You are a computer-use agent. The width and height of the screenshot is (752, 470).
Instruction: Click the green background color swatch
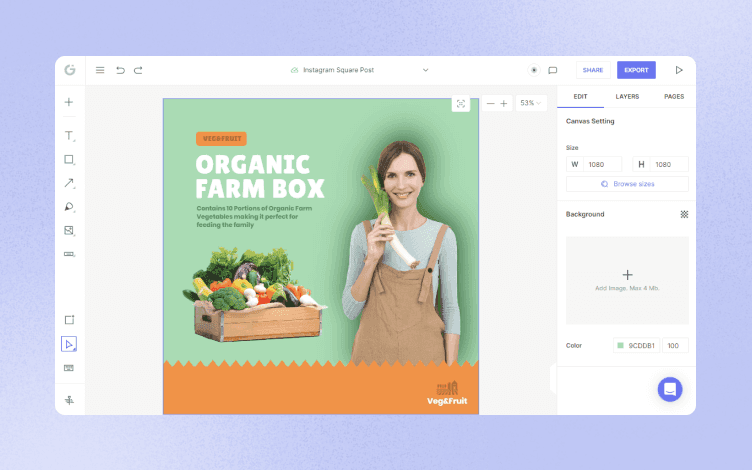point(620,346)
